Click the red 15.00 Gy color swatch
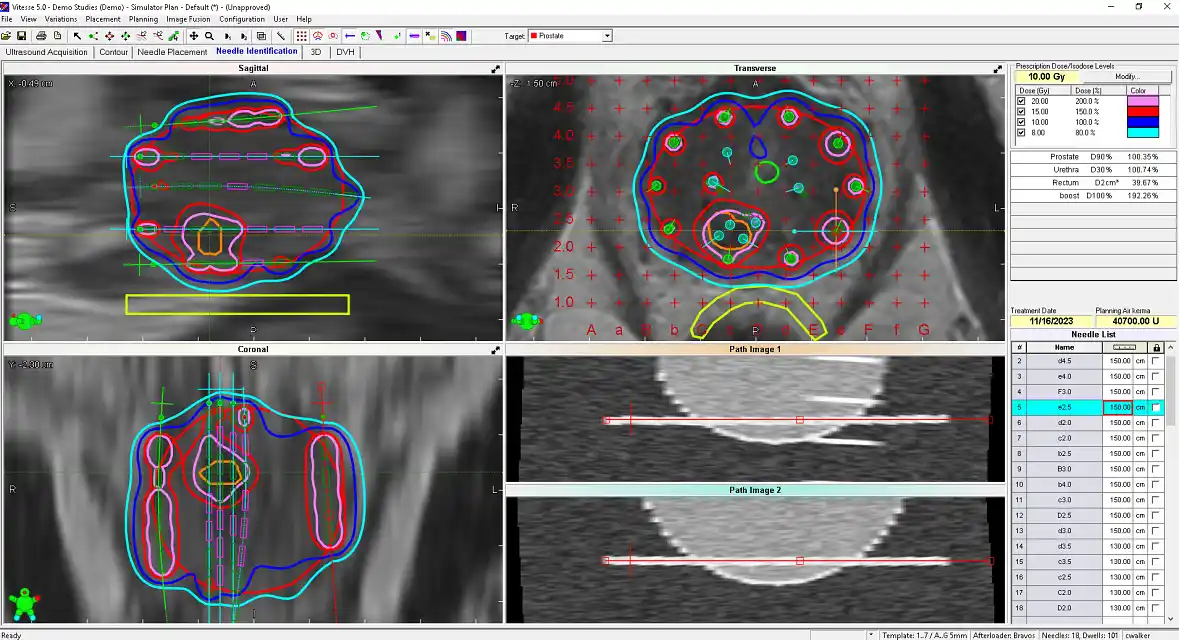Screen dimensions: 1179x640 (1142, 111)
